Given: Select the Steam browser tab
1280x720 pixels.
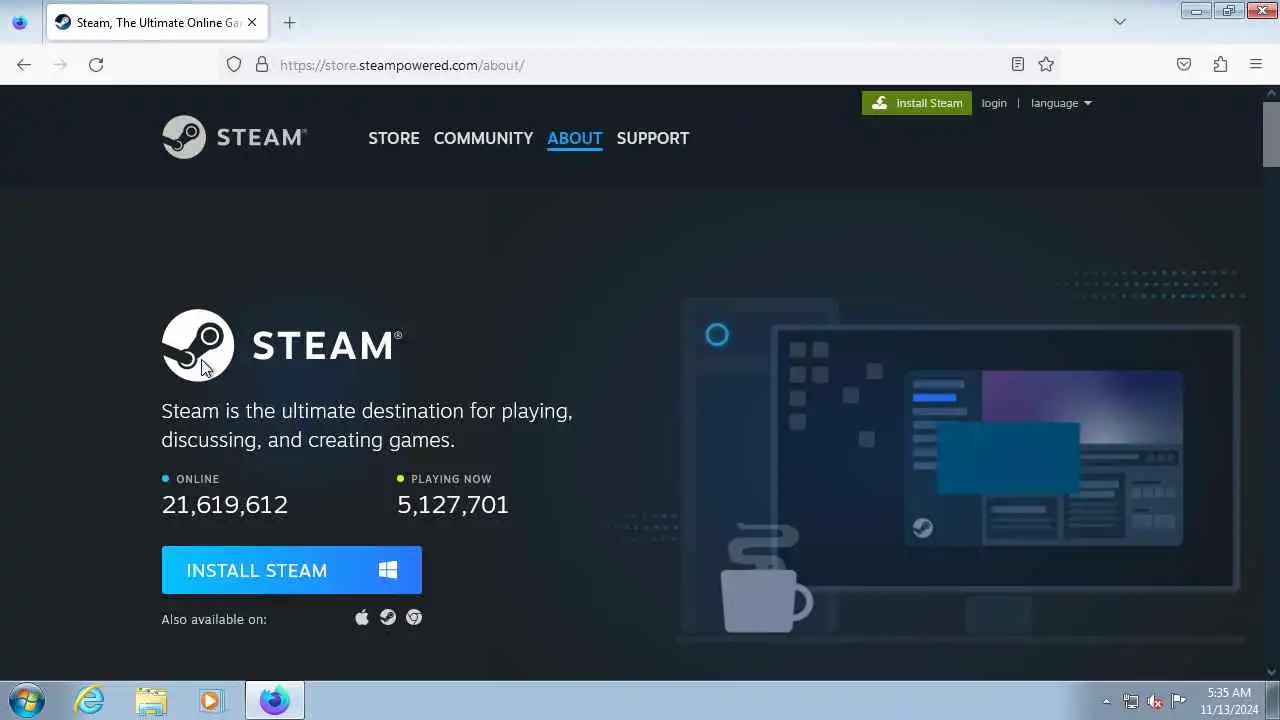Looking at the screenshot, I should click(x=157, y=22).
